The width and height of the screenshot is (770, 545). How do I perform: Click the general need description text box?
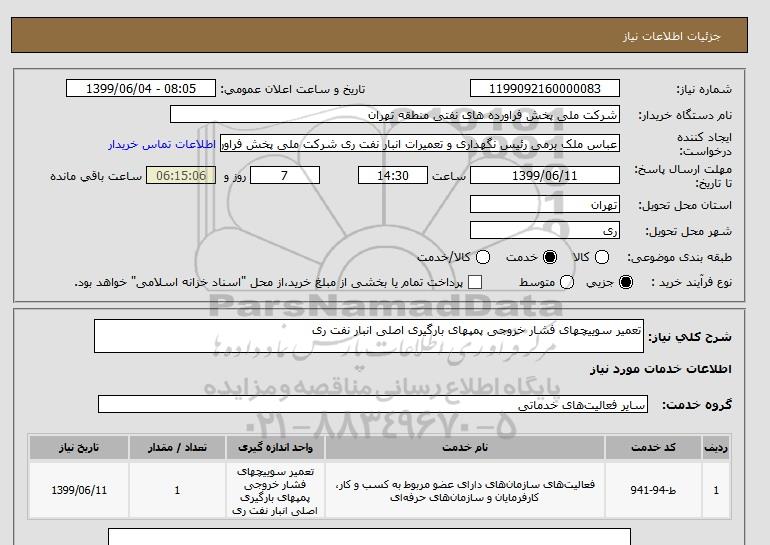[x=369, y=336]
